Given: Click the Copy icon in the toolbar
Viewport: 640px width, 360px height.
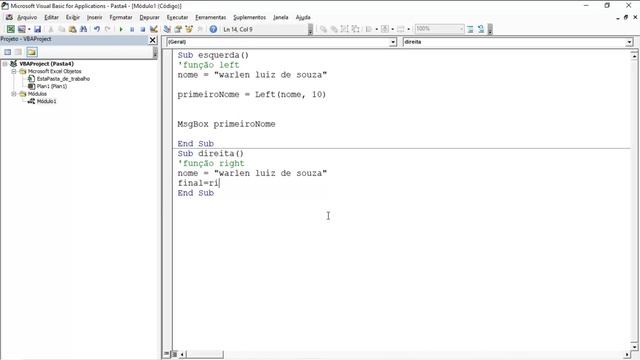Looking at the screenshot, I should tap(62, 29).
